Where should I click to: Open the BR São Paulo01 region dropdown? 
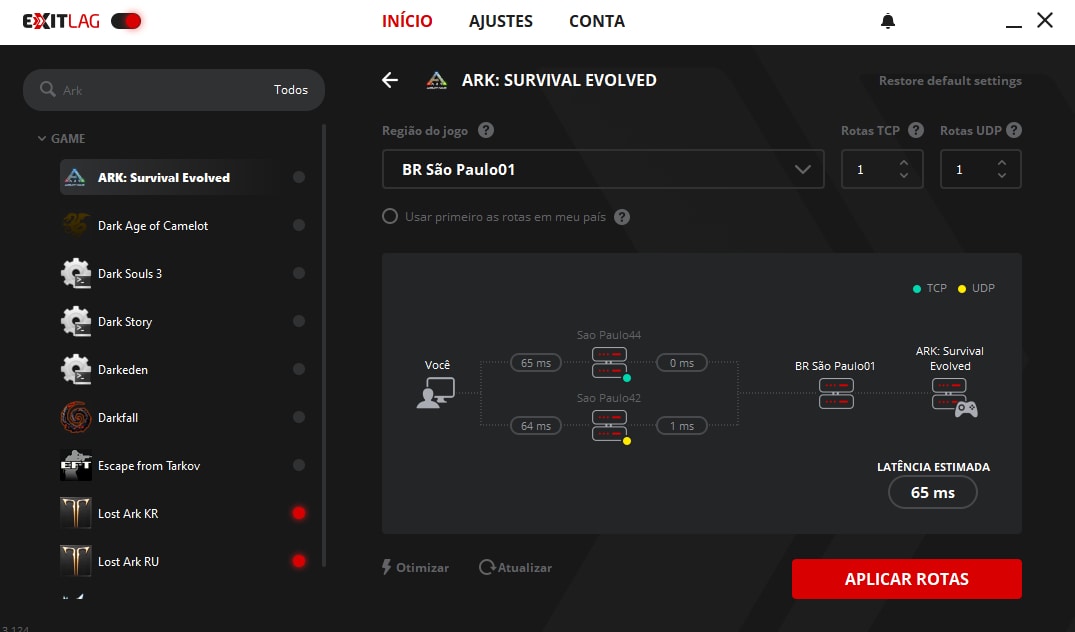pyautogui.click(x=603, y=170)
